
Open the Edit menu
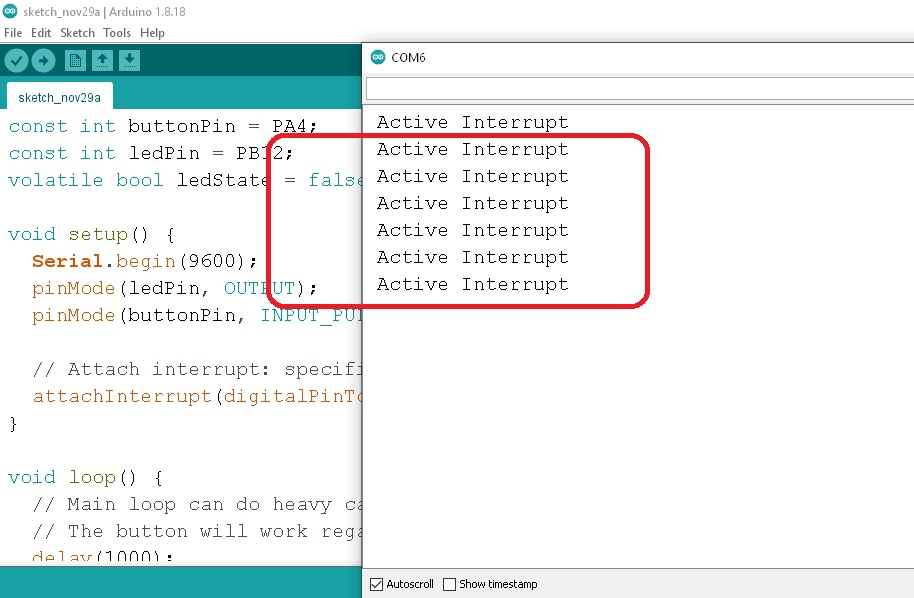(x=41, y=32)
